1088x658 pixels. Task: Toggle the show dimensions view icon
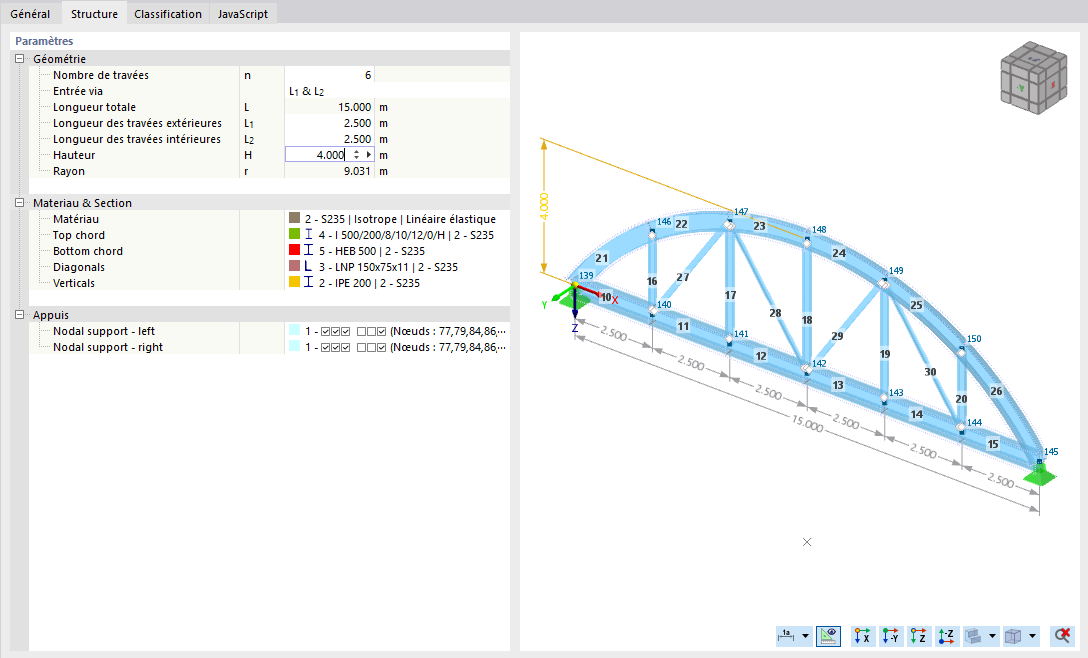coord(828,635)
